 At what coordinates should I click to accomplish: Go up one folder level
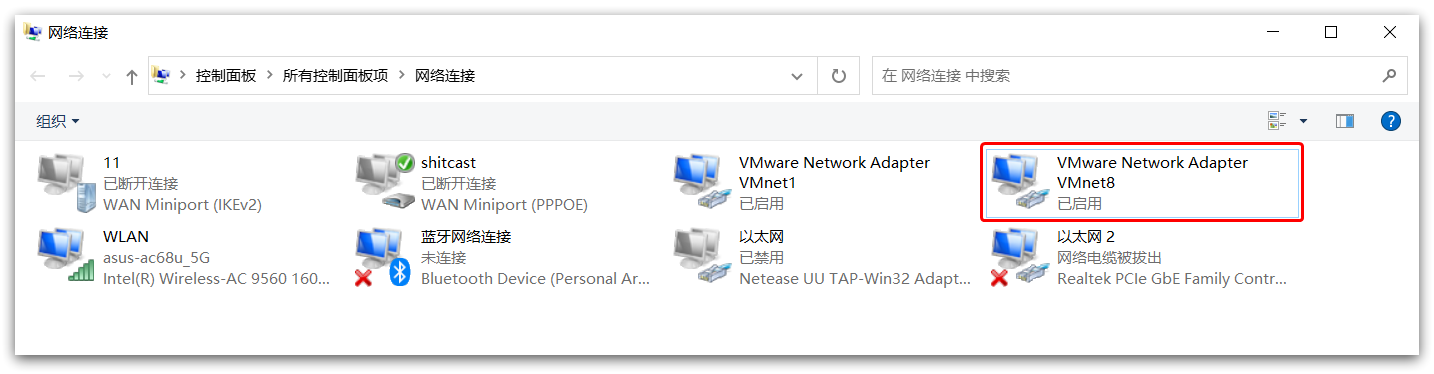pyautogui.click(x=132, y=76)
